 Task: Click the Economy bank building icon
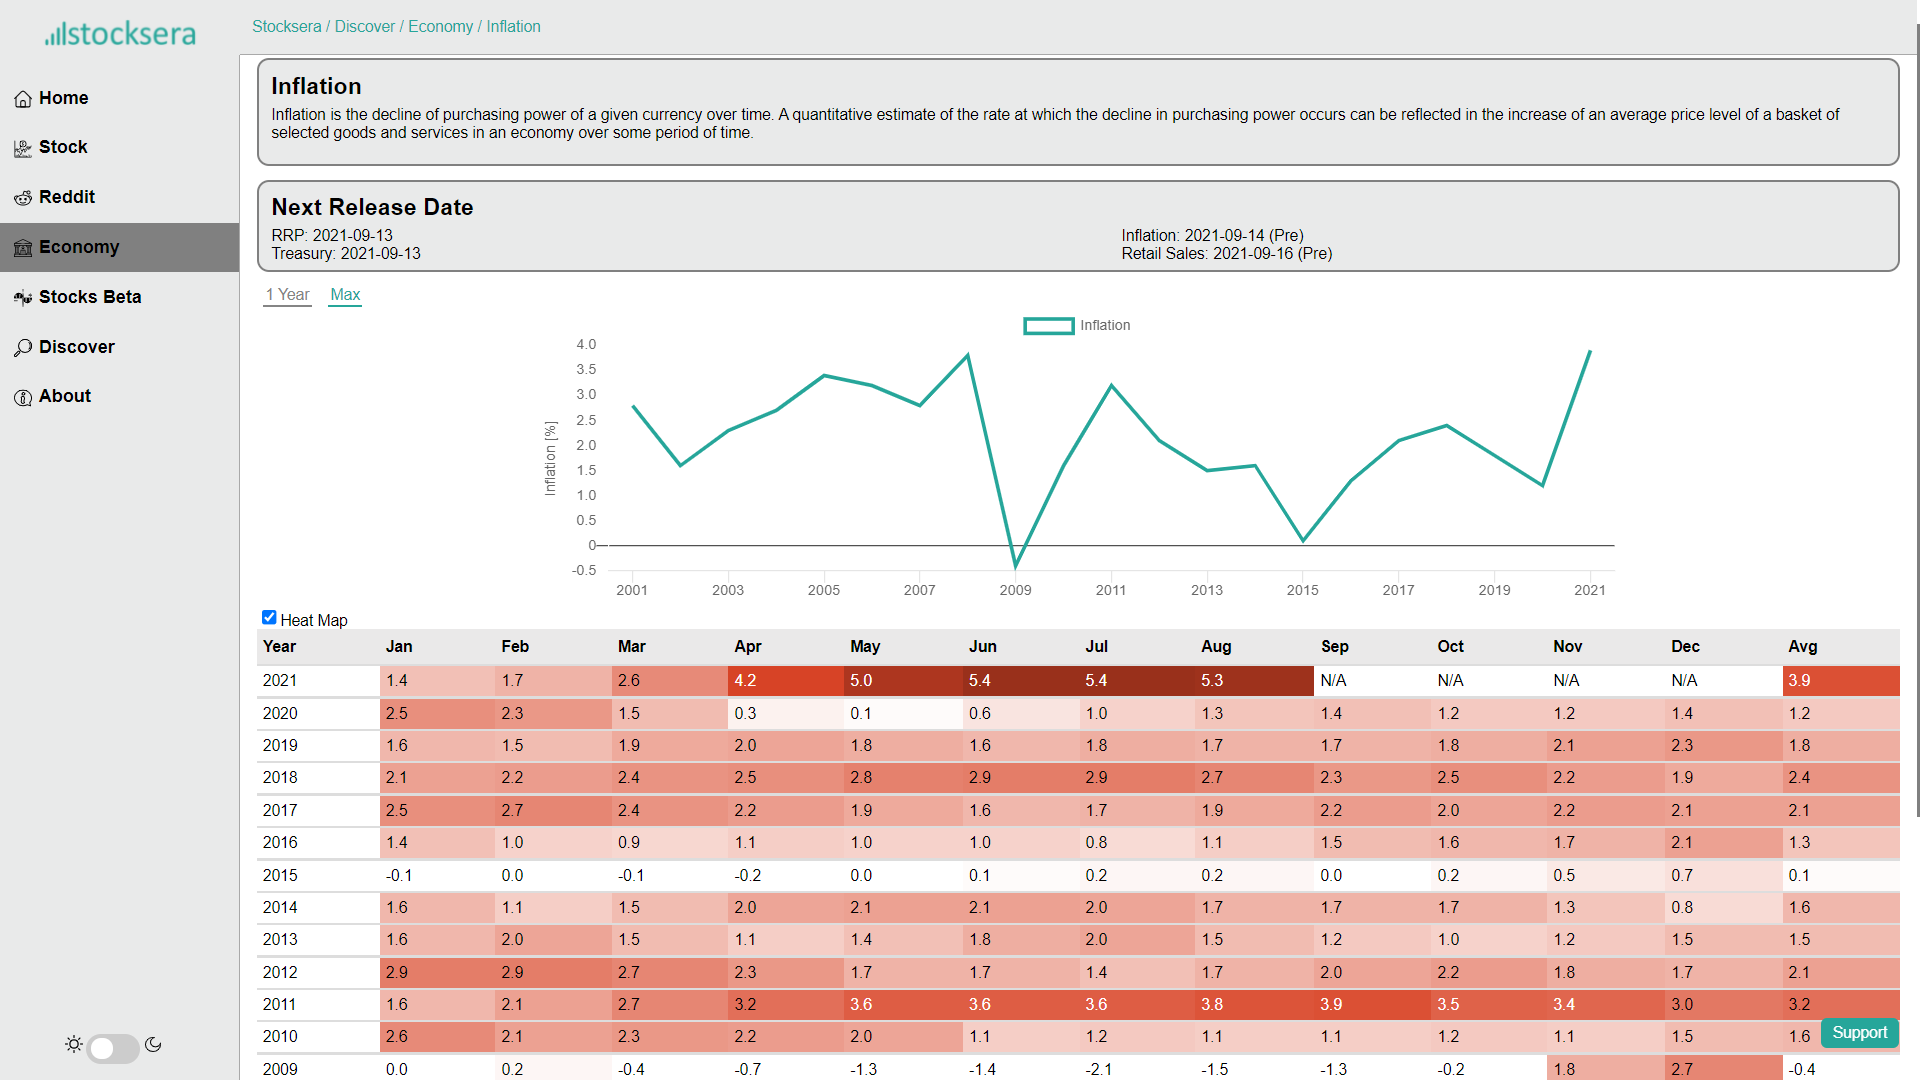coord(23,248)
